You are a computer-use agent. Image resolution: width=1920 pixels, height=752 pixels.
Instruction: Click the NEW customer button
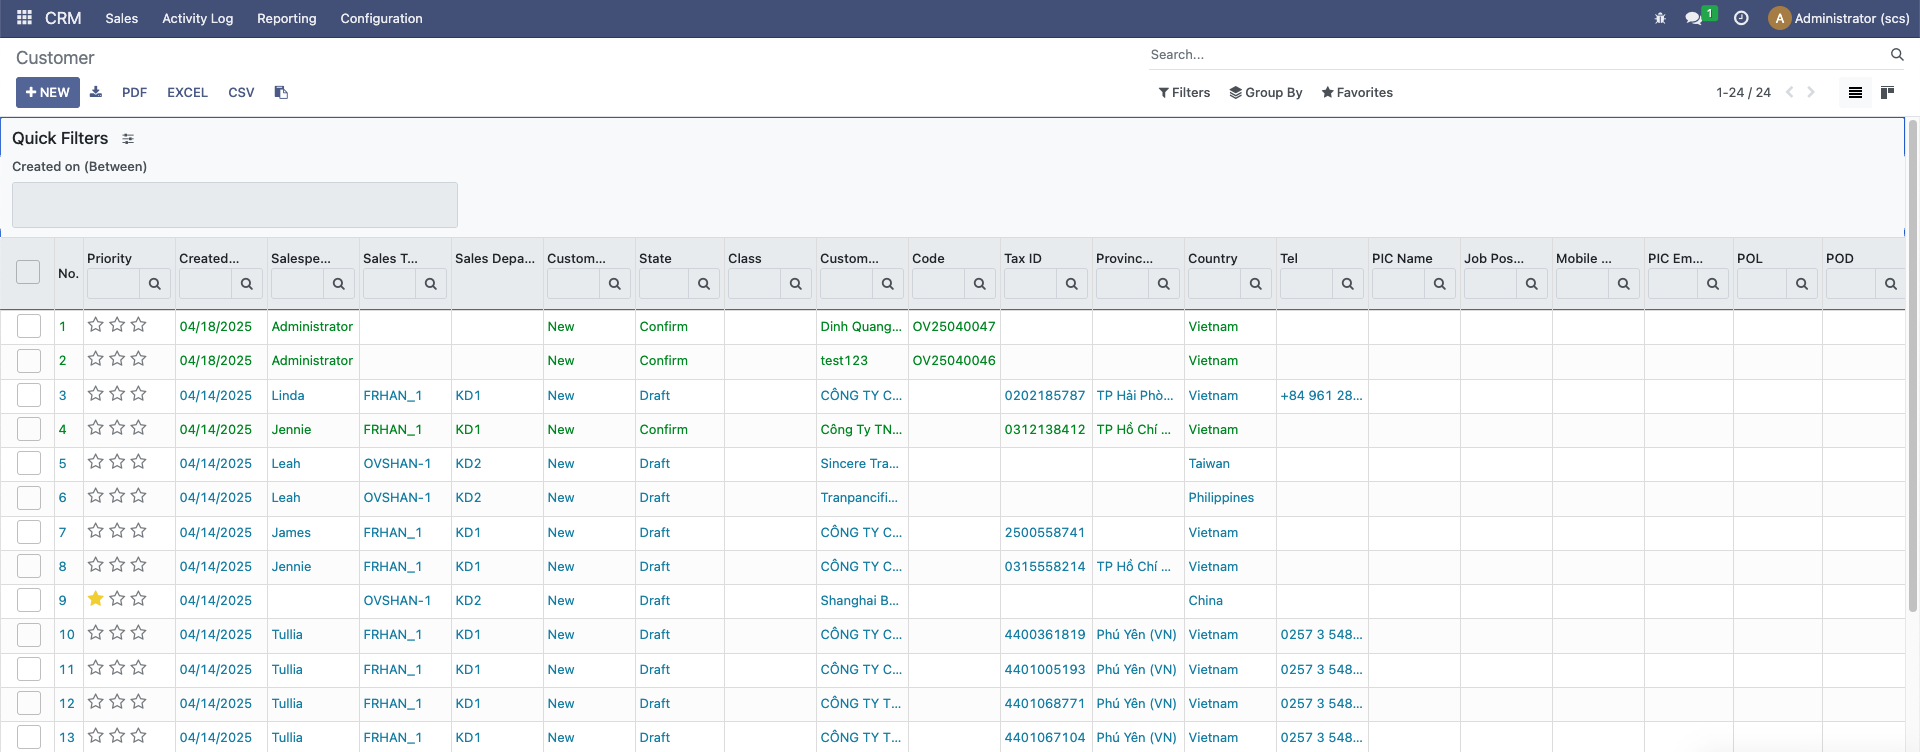click(x=48, y=92)
